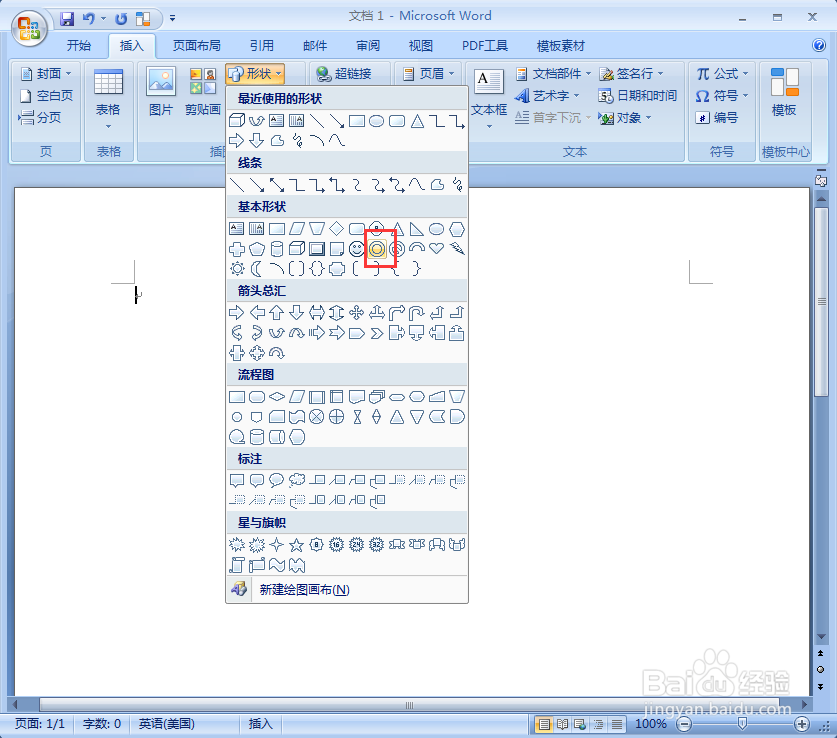Select the 4-point star shape

coord(277,545)
